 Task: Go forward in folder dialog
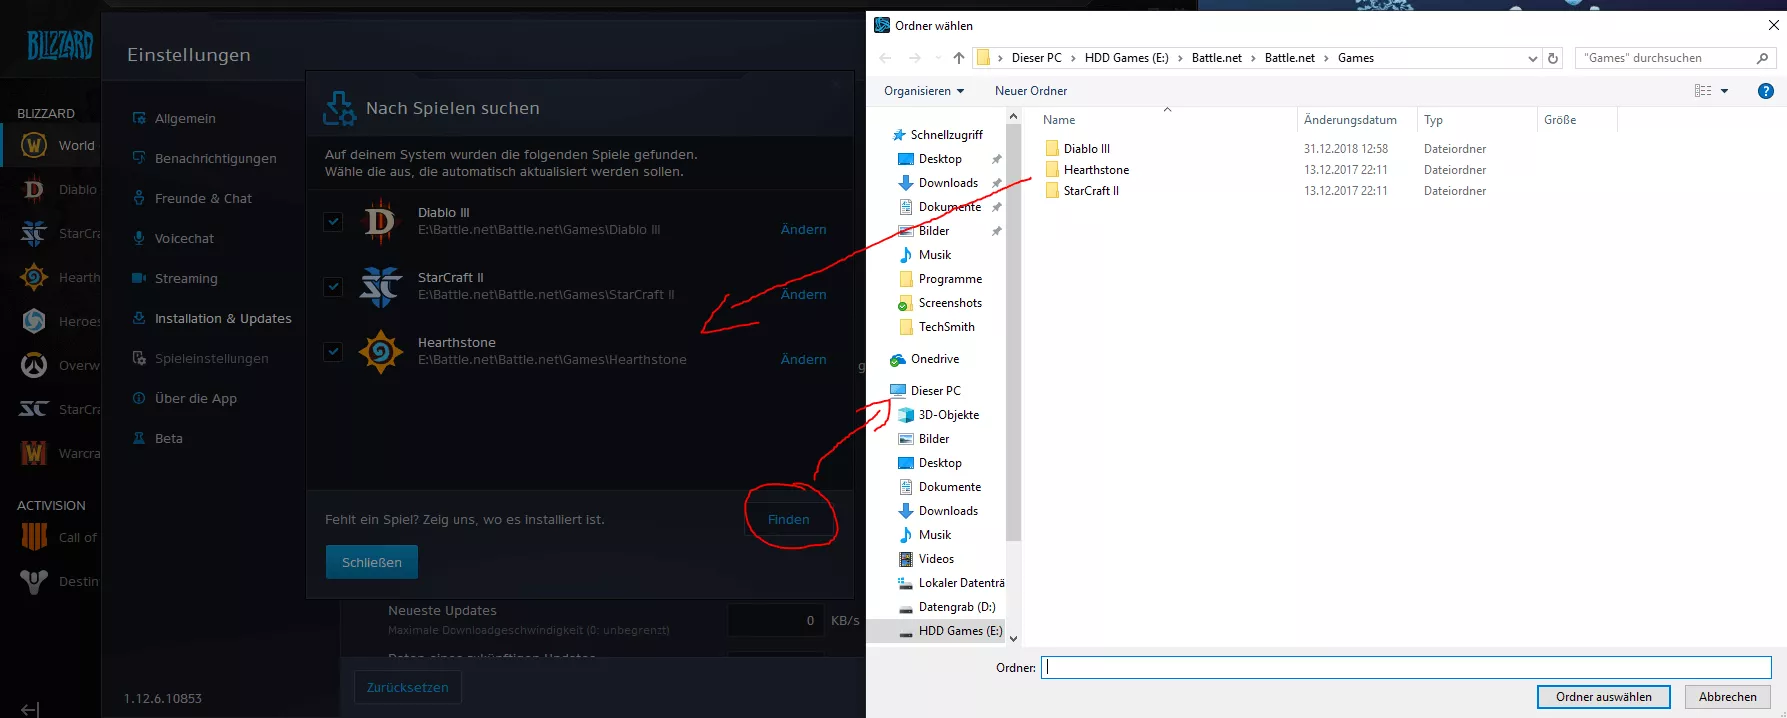click(x=915, y=58)
